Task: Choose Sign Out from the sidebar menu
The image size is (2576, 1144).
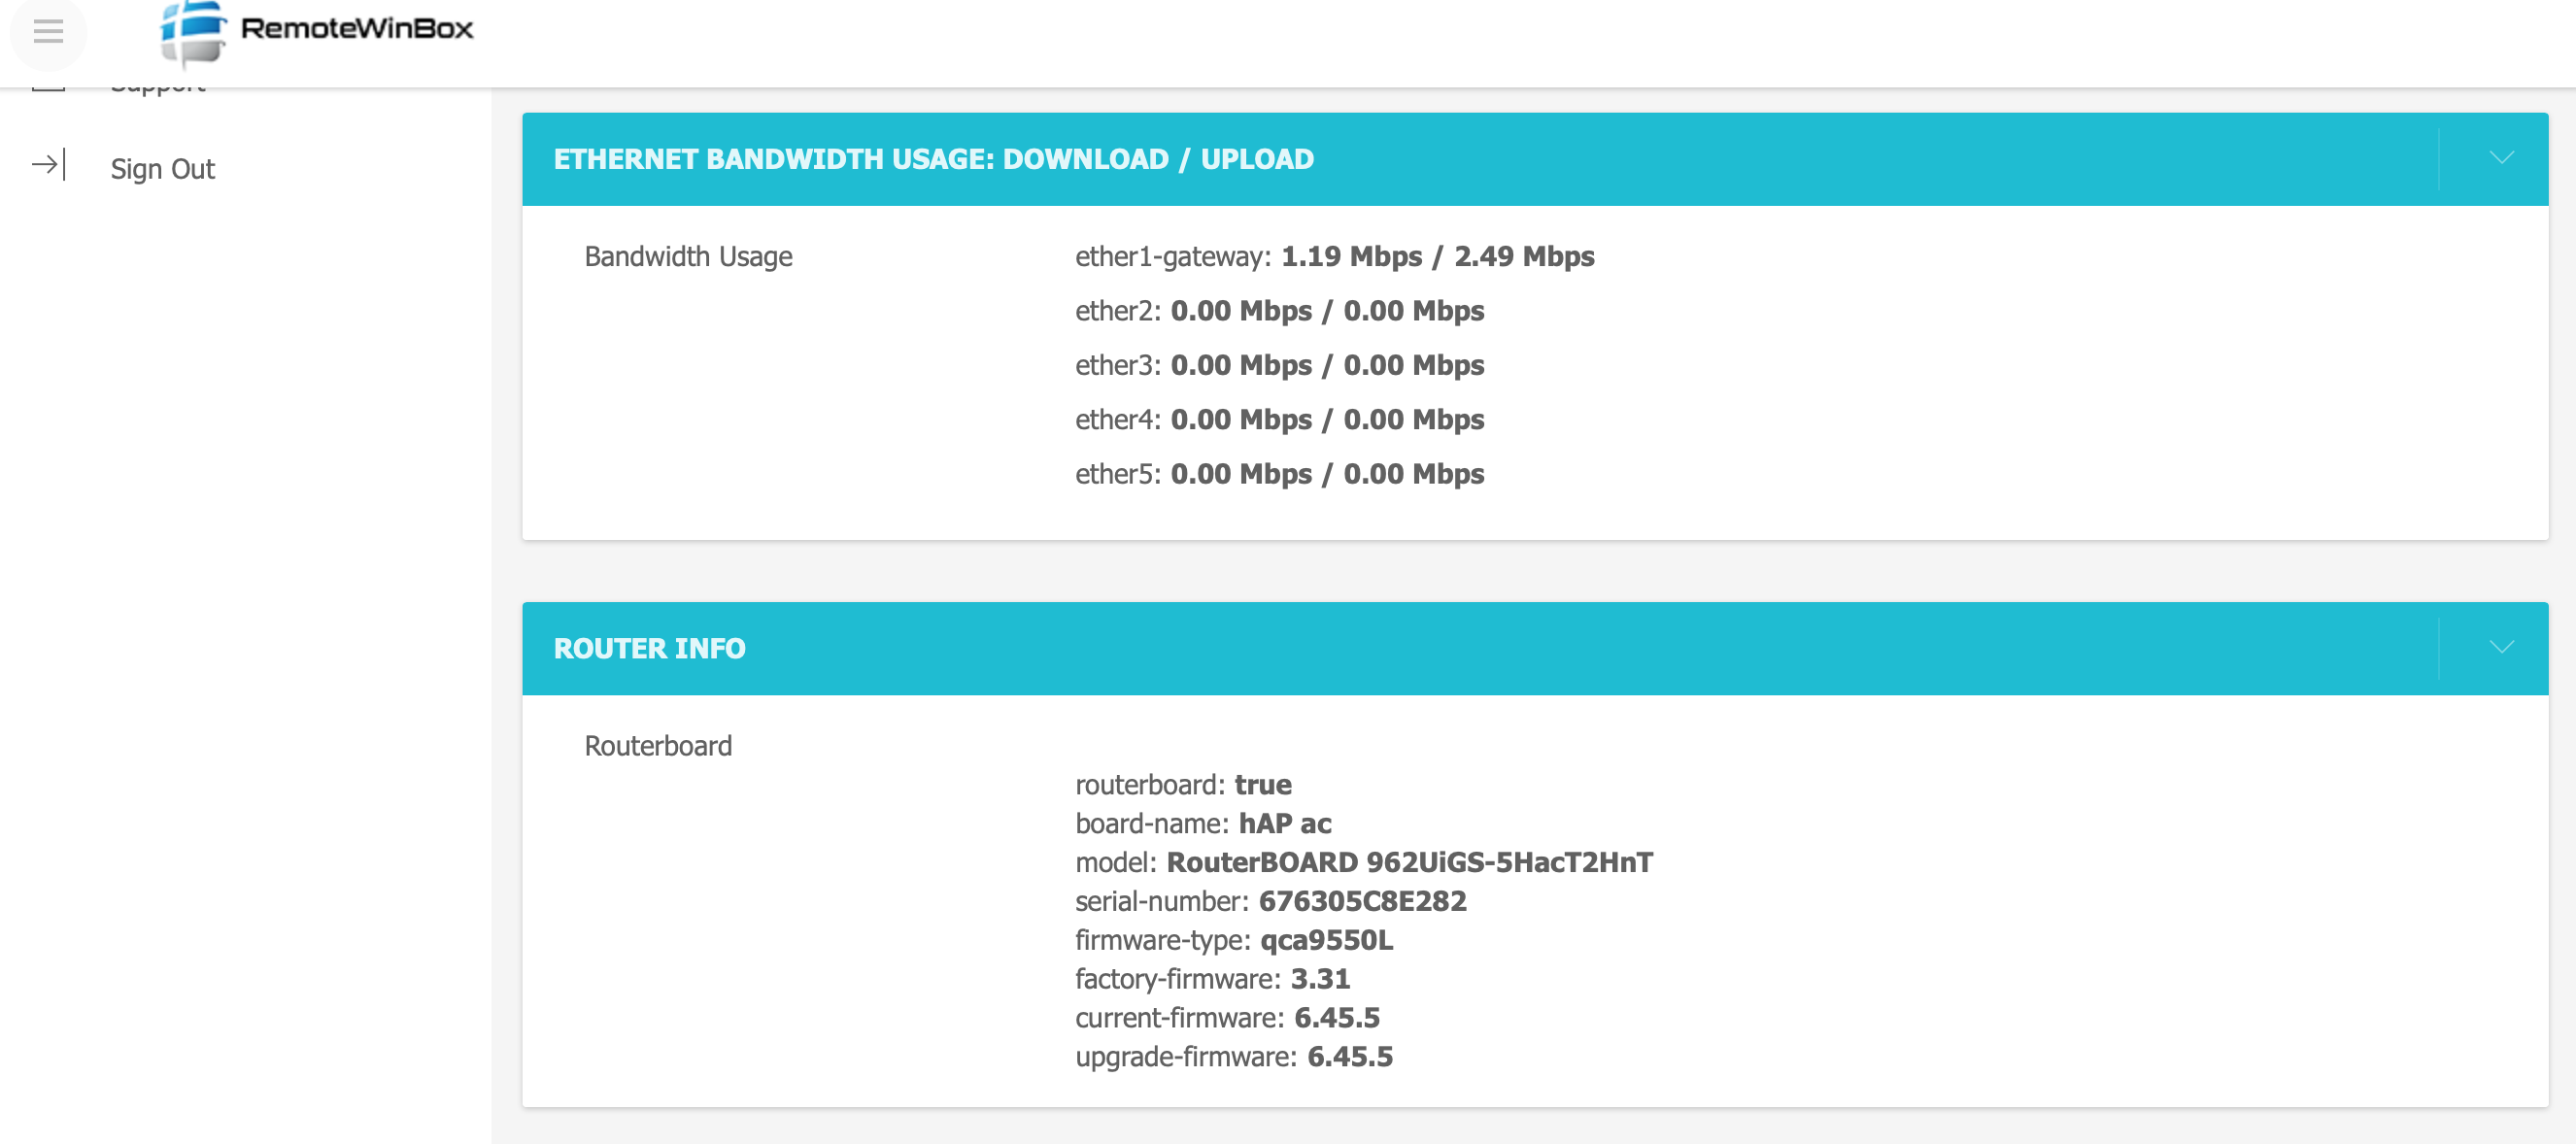Action: coord(161,168)
